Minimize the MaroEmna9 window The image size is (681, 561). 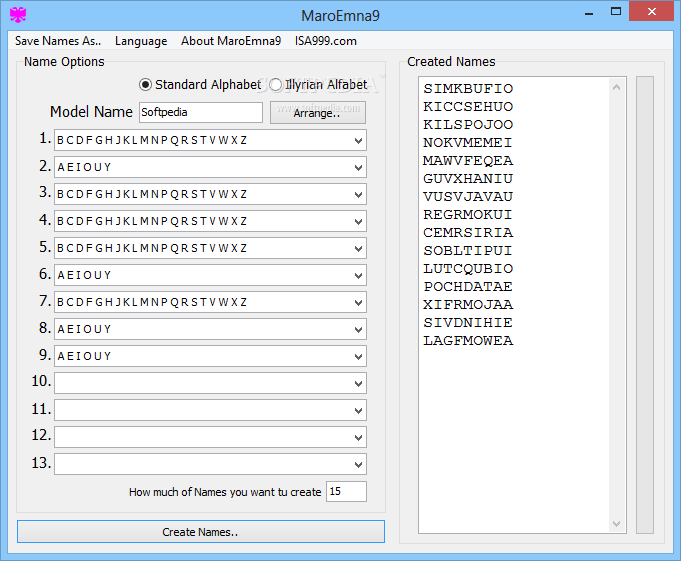(589, 12)
